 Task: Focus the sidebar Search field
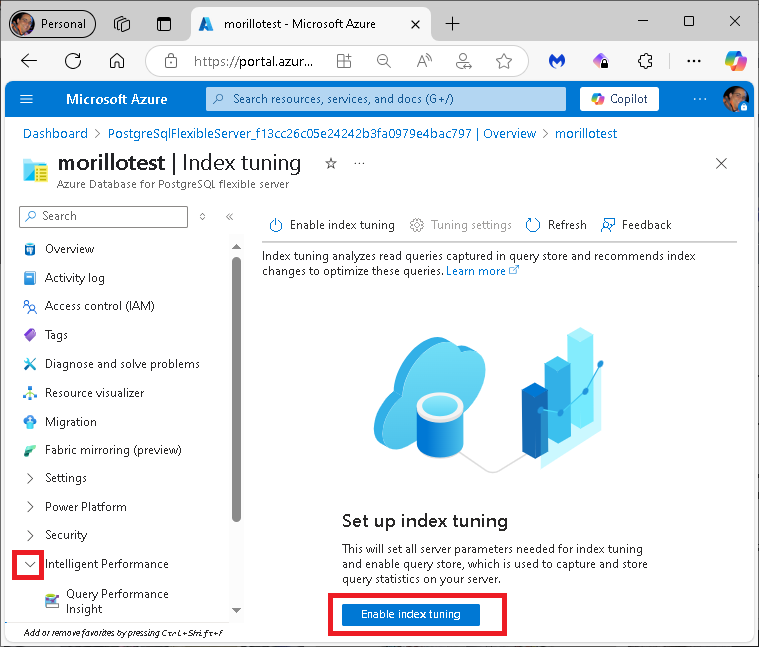point(104,216)
